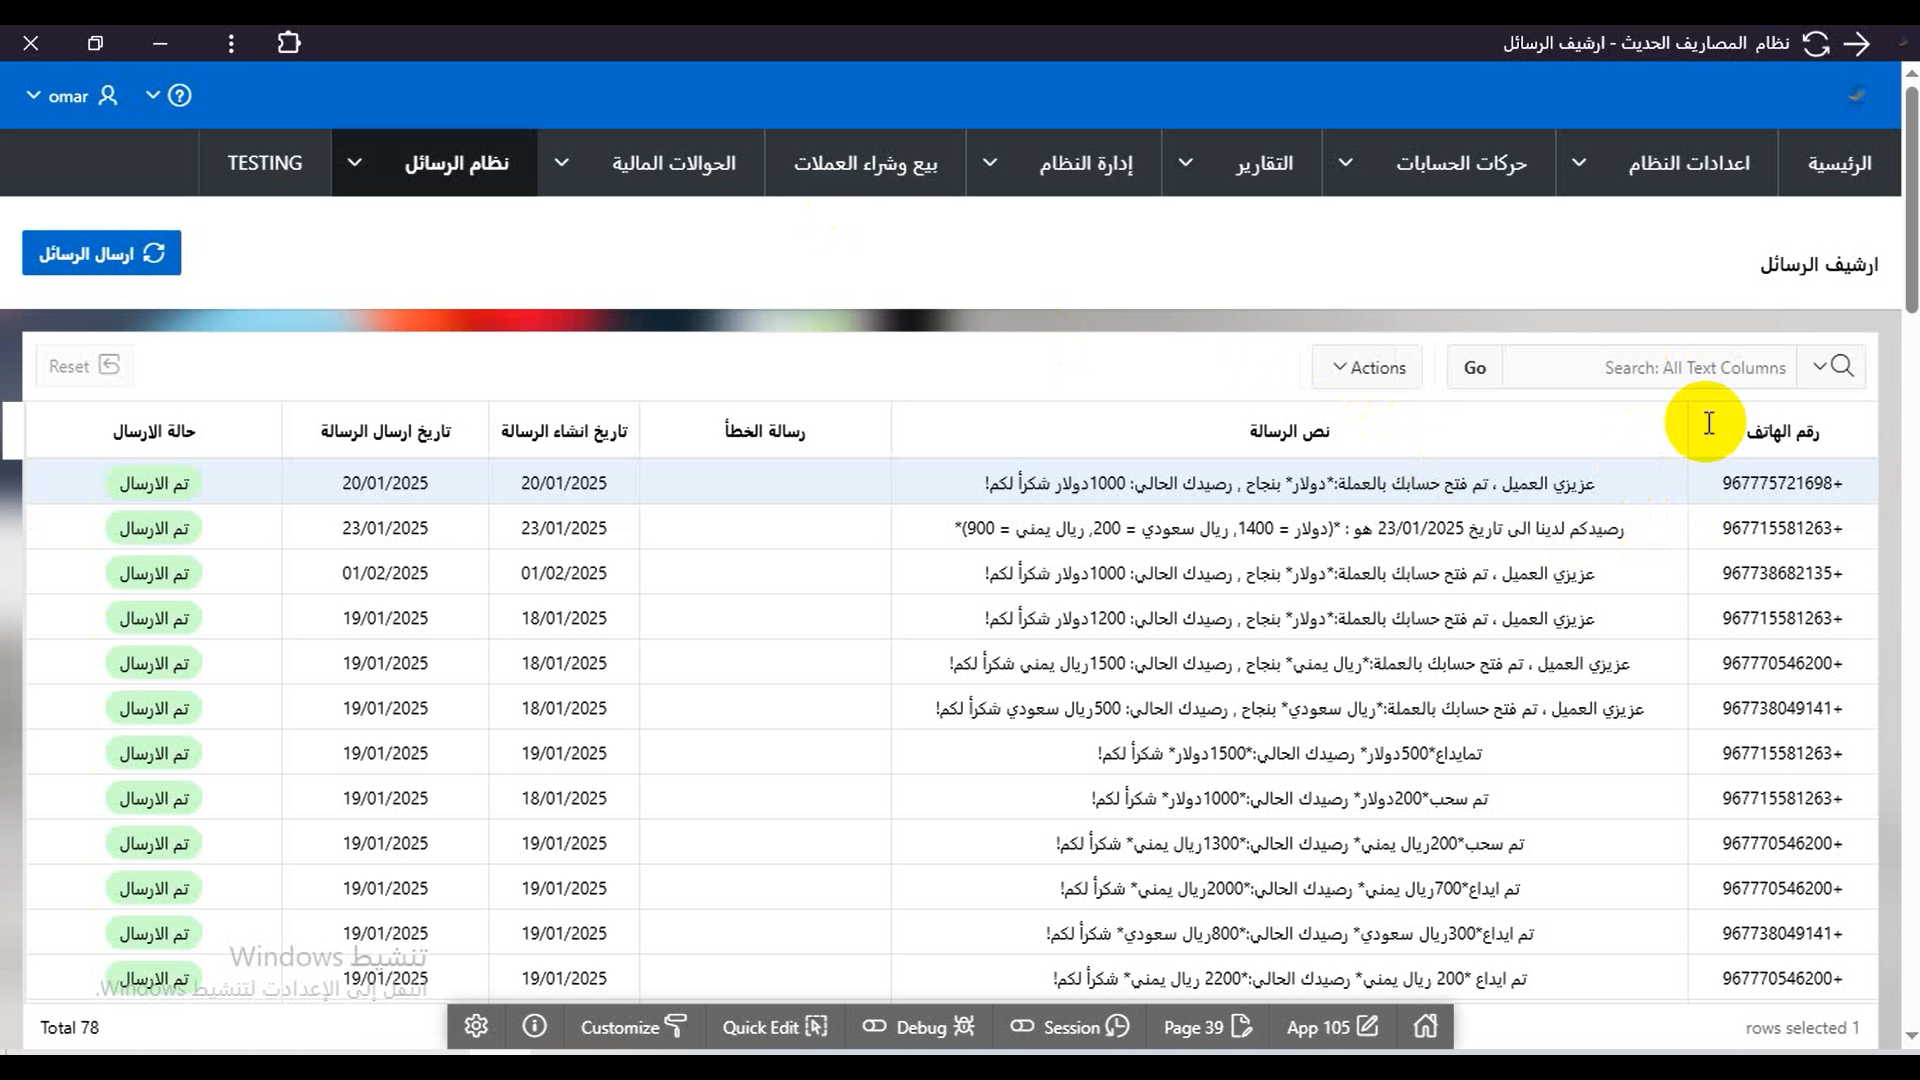This screenshot has height=1080, width=1920.
Task: Click status badge in the 20/01/2025 row
Action: (x=154, y=483)
